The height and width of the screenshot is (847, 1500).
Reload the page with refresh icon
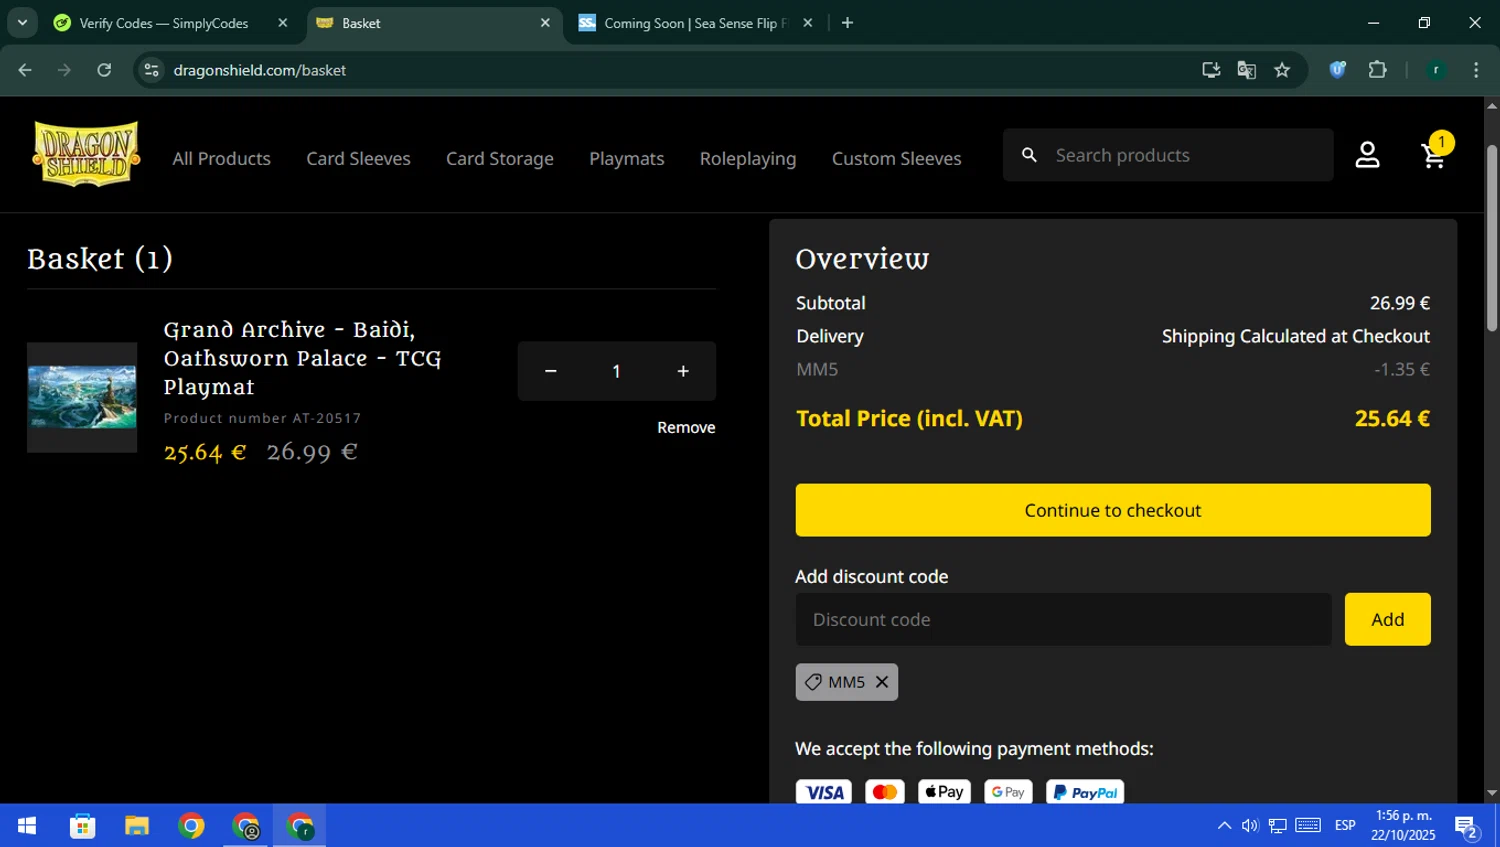tap(104, 70)
